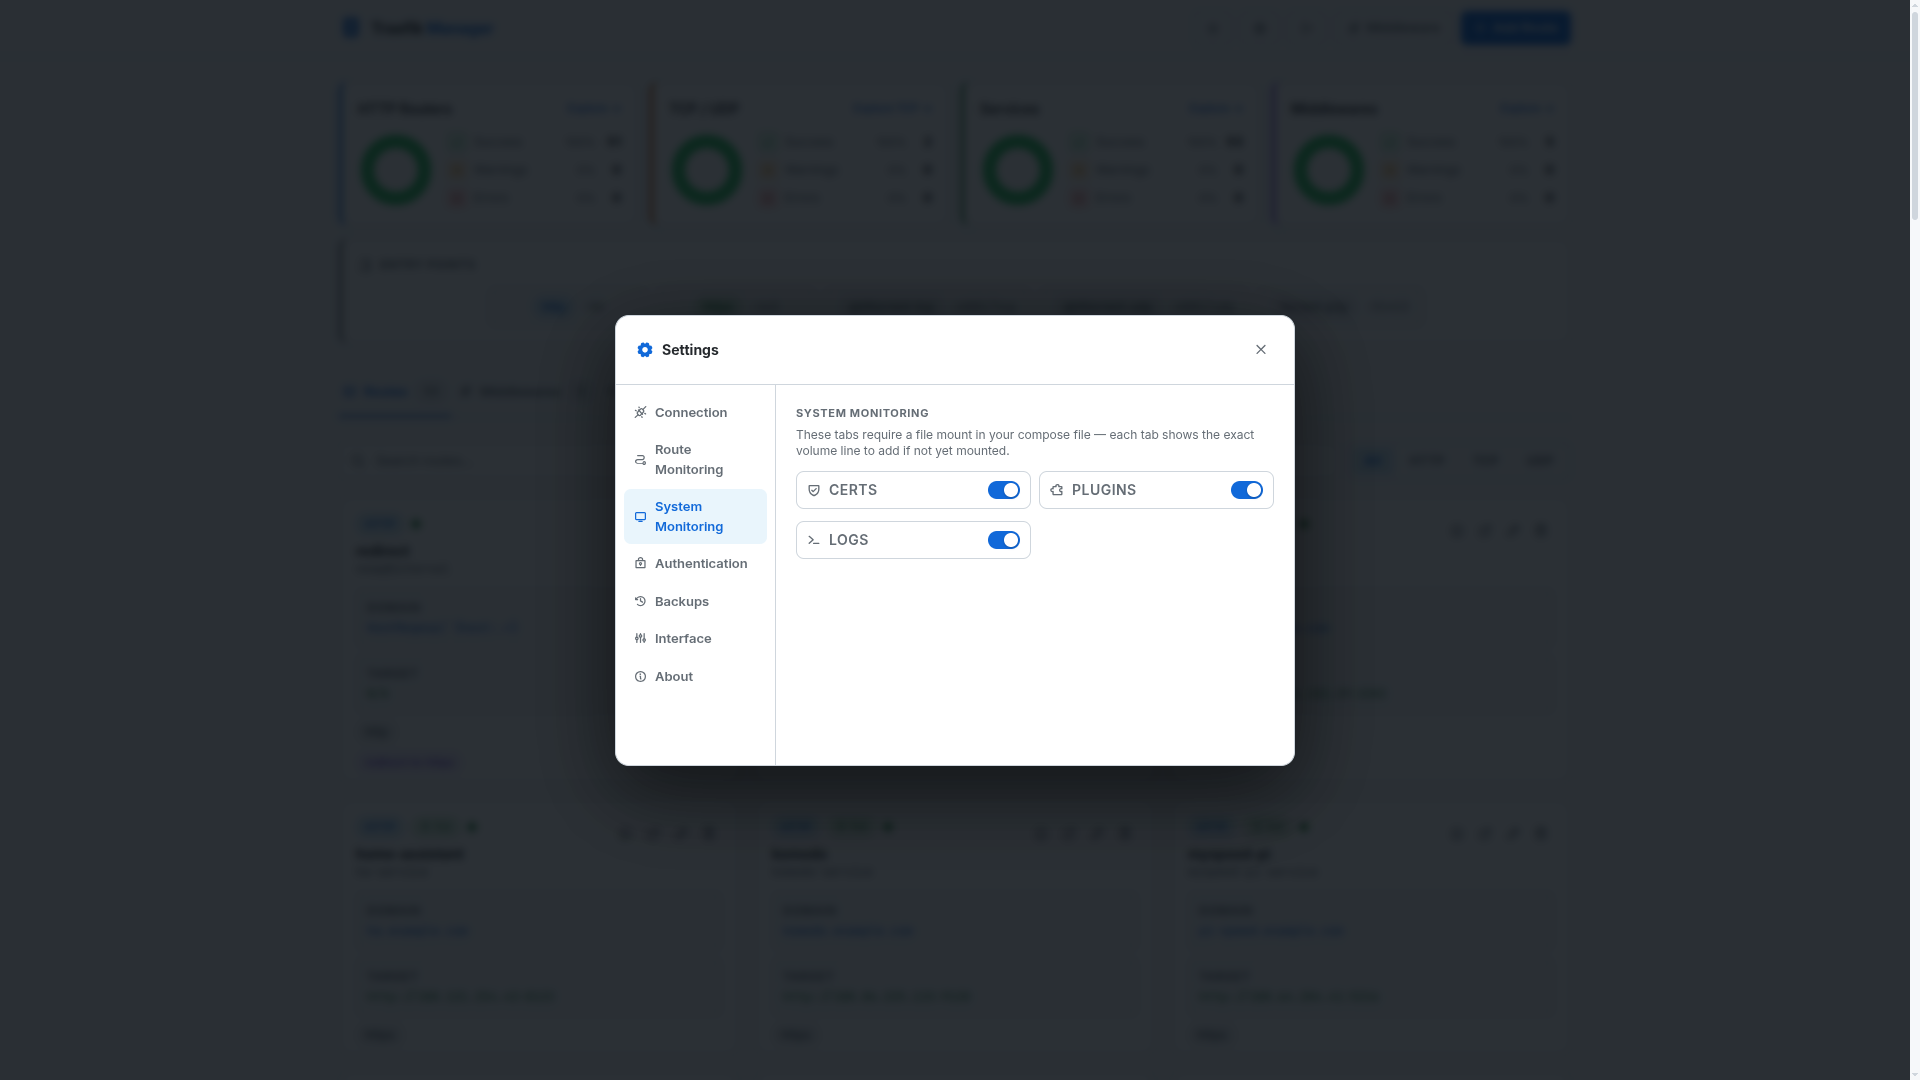Click the Backups history icon
The width and height of the screenshot is (1920, 1080).
click(640, 601)
